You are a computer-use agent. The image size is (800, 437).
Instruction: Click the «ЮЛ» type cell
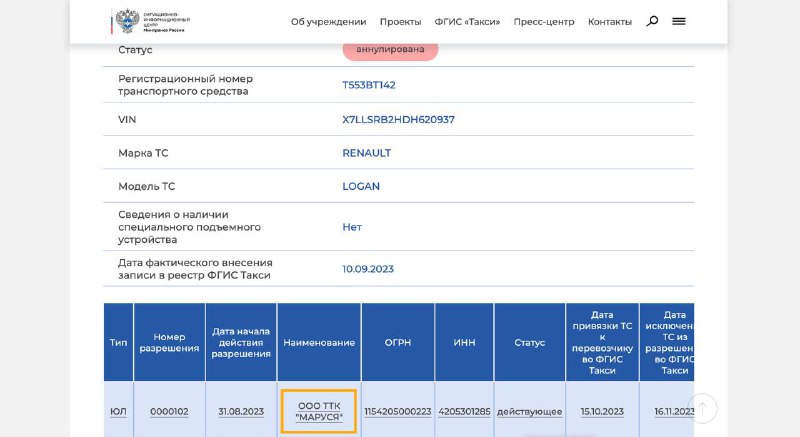click(118, 412)
